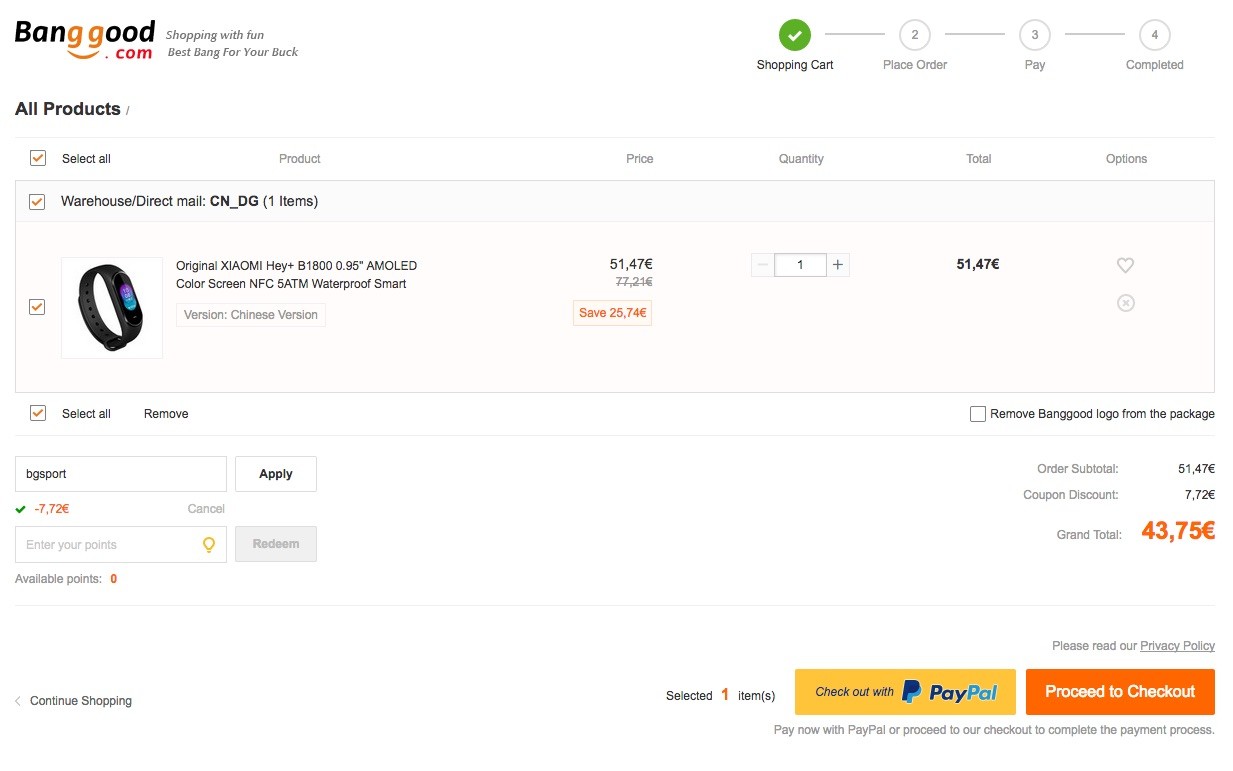1233x771 pixels.
Task: Click the Order Subtotal 51,47€ value
Action: pyautogui.click(x=1197, y=469)
